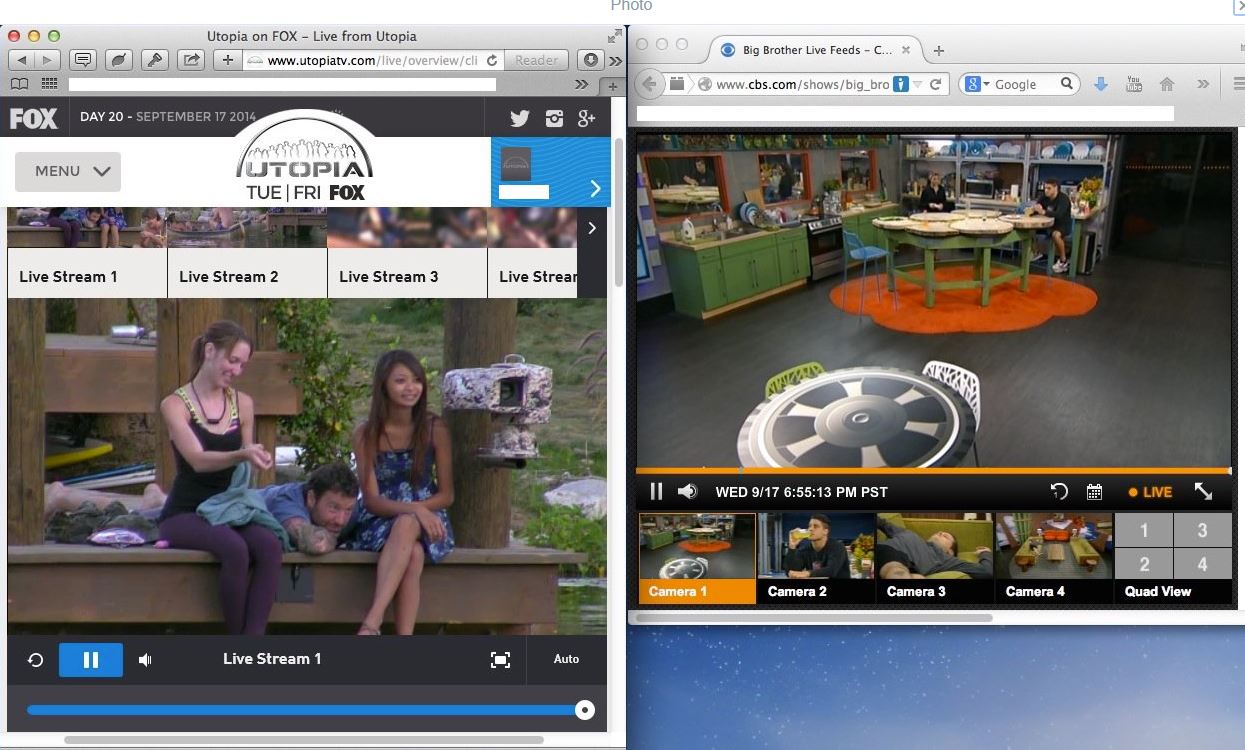This screenshot has width=1245, height=750.
Task: Add bookmark with Safari plus button
Action: tap(228, 60)
